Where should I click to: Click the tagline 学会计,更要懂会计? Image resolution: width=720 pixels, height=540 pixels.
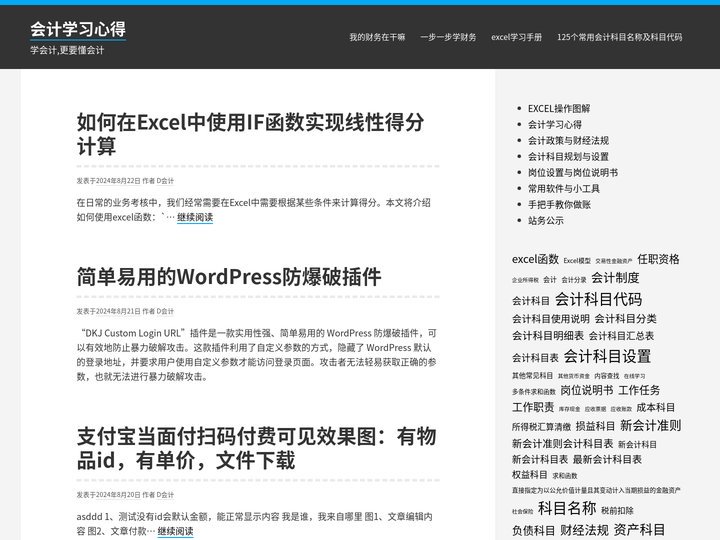pyautogui.click(x=67, y=51)
